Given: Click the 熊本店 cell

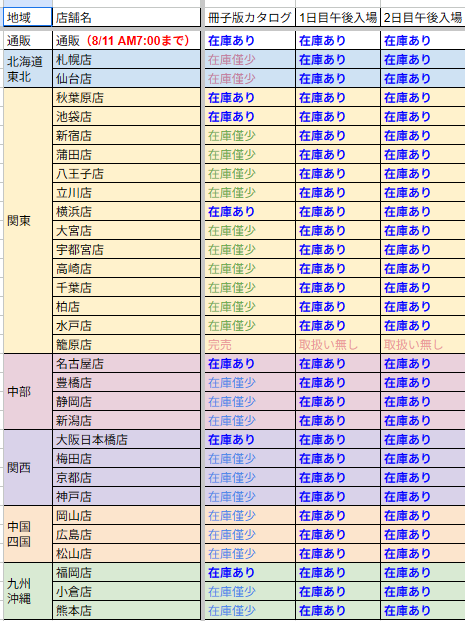Looking at the screenshot, I should coord(126,611).
